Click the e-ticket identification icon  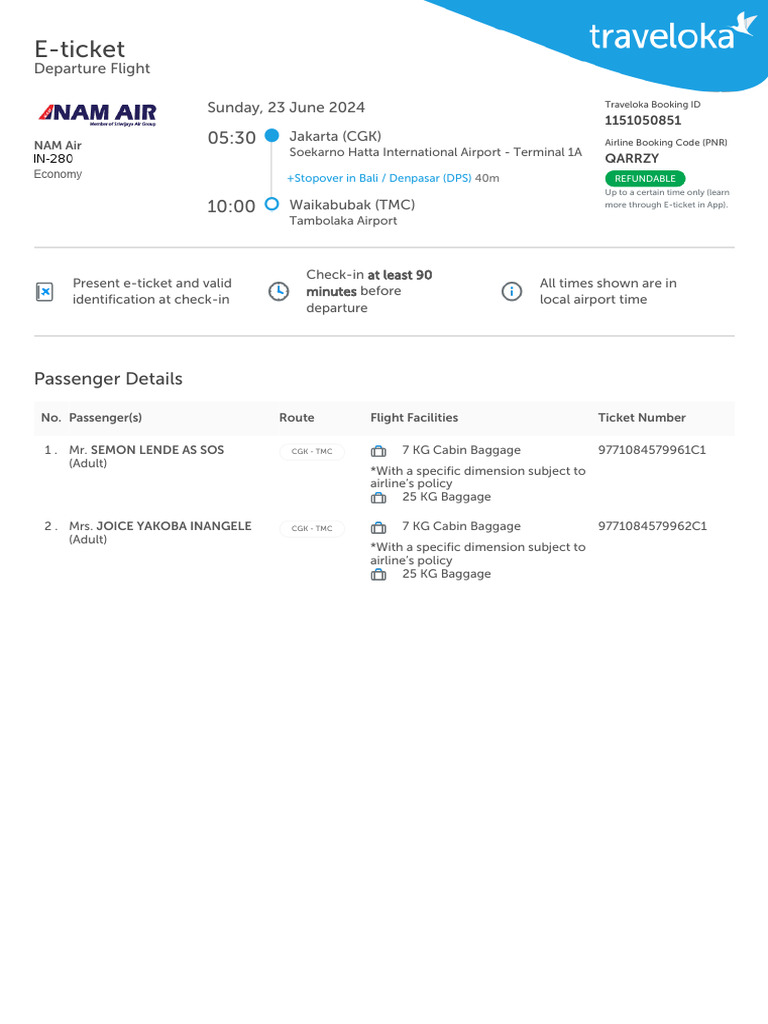coord(44,292)
